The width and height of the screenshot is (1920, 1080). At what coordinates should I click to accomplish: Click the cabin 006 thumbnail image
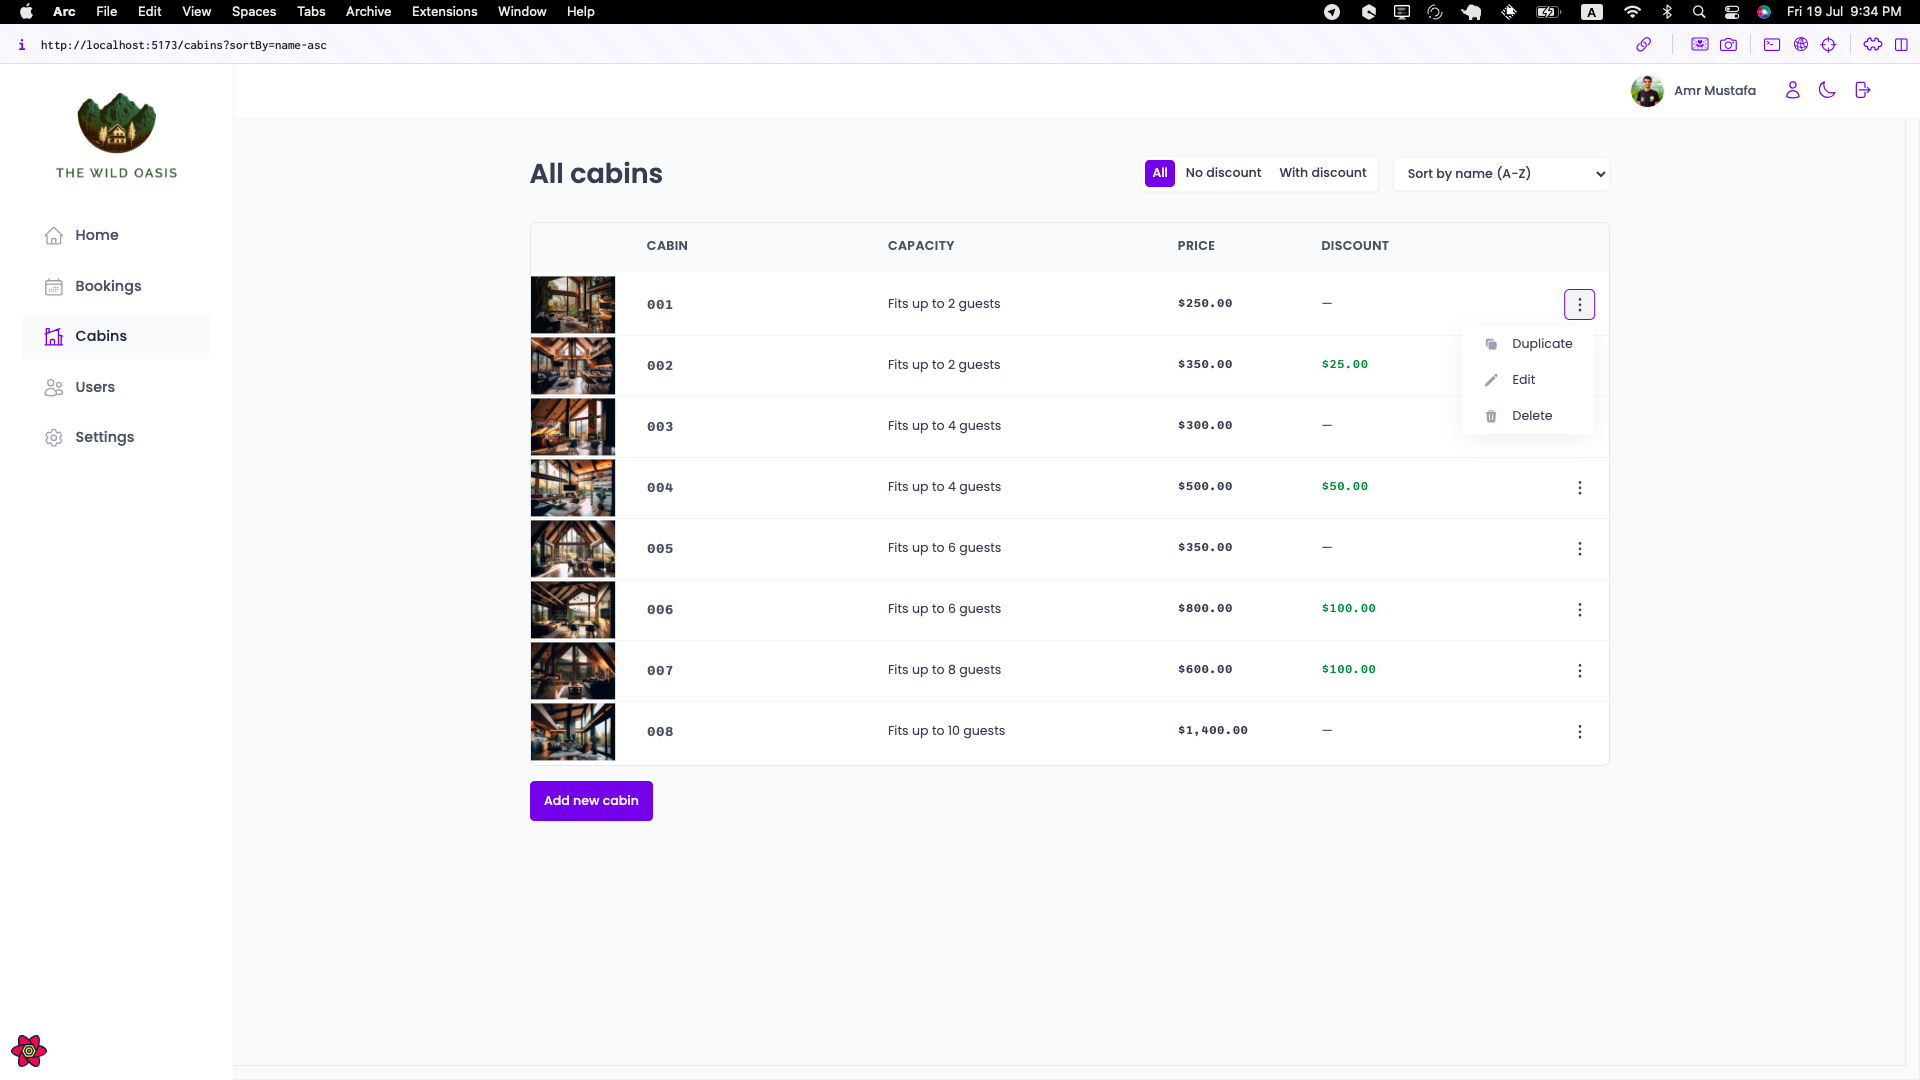click(572, 610)
